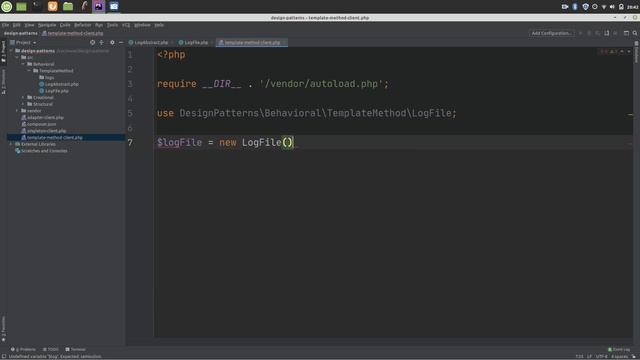The width and height of the screenshot is (640, 360).
Task: Click the icon right of the debug bug icon
Action: click(x=598, y=33)
